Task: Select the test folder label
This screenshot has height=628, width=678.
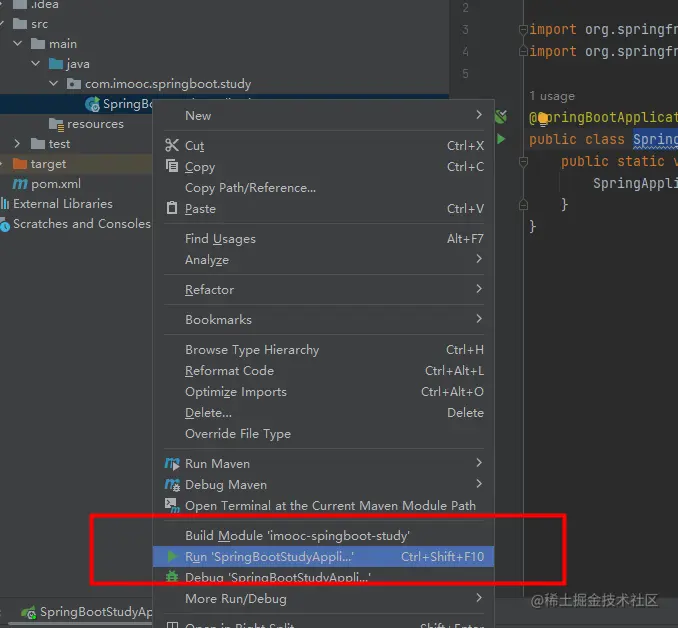Action: 59,144
